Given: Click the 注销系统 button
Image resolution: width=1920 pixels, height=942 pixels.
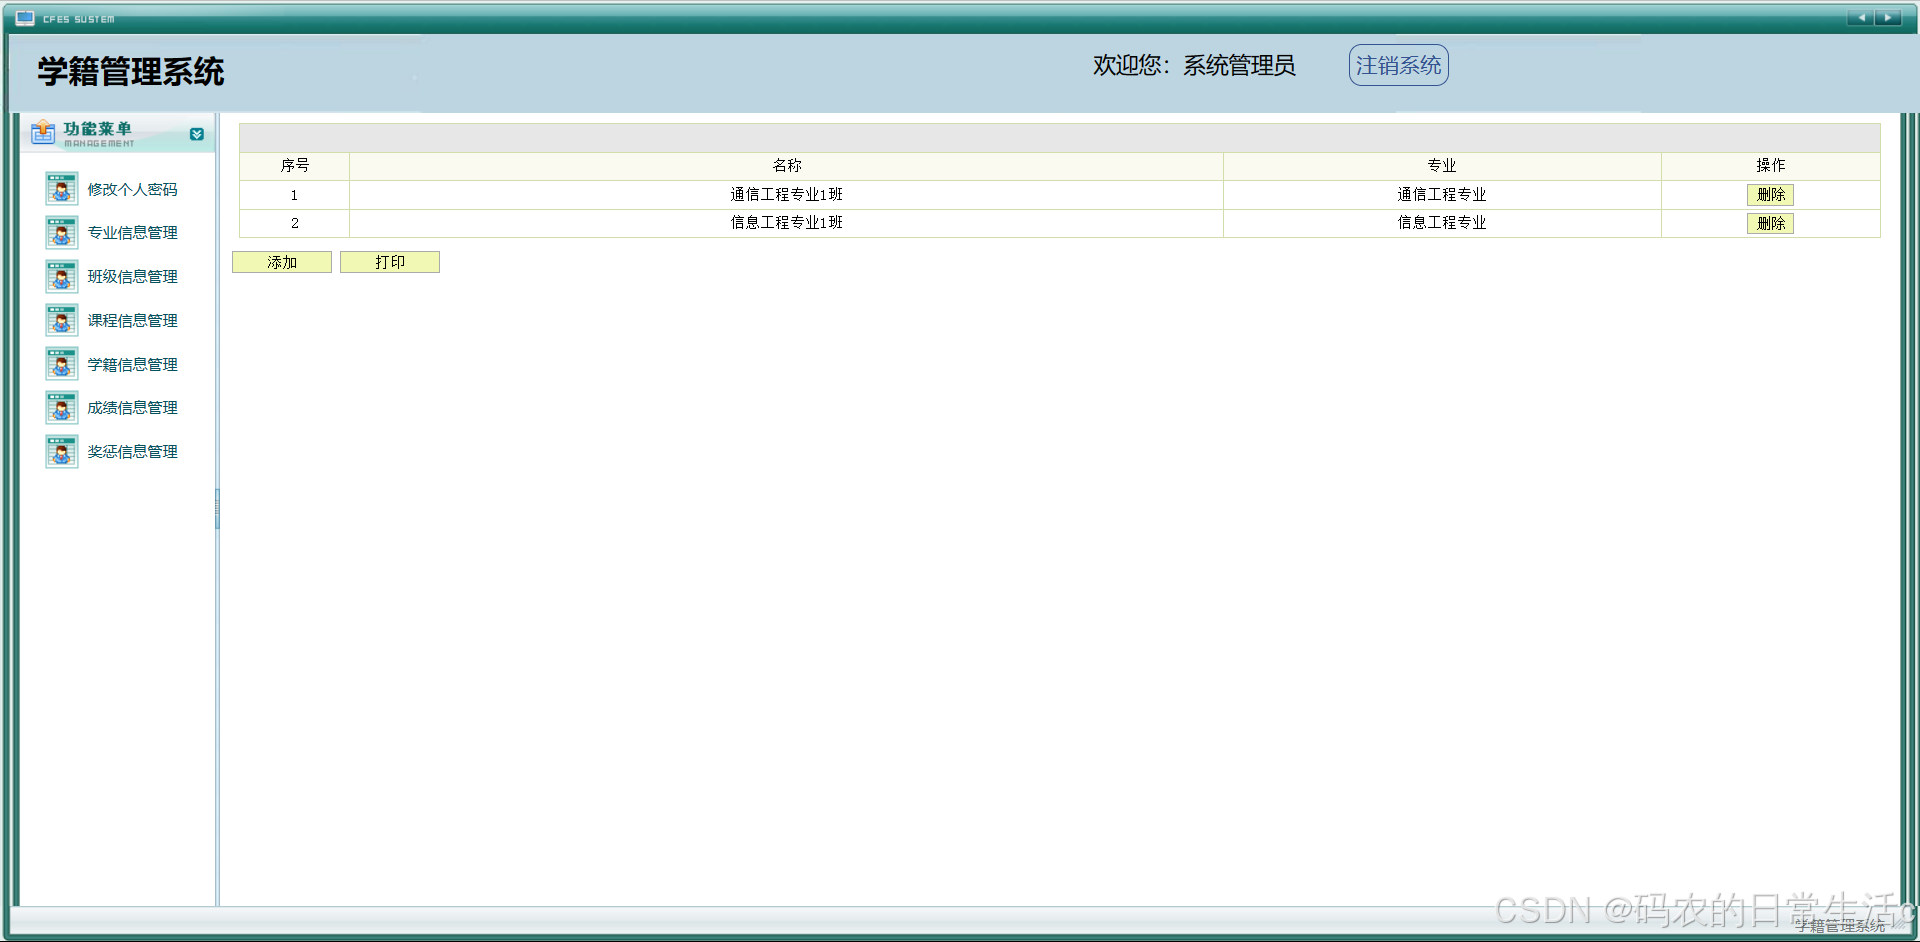Looking at the screenshot, I should click(1397, 64).
